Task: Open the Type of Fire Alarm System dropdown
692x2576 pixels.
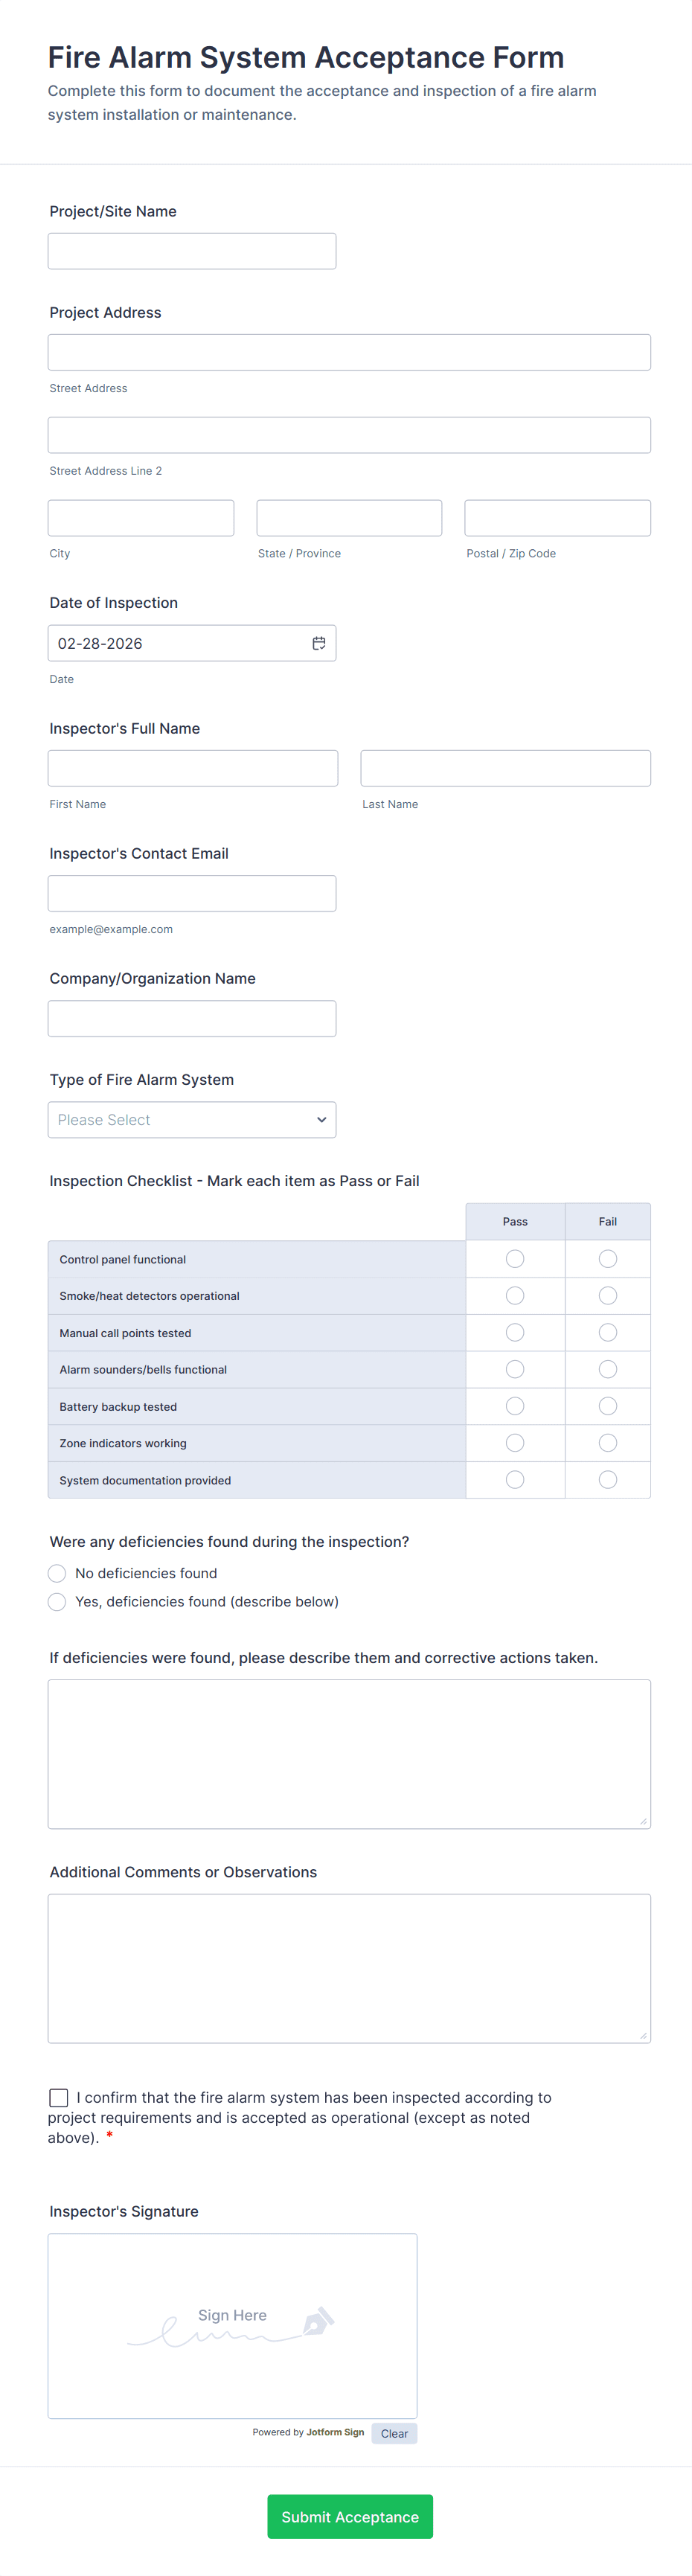Action: [192, 1120]
